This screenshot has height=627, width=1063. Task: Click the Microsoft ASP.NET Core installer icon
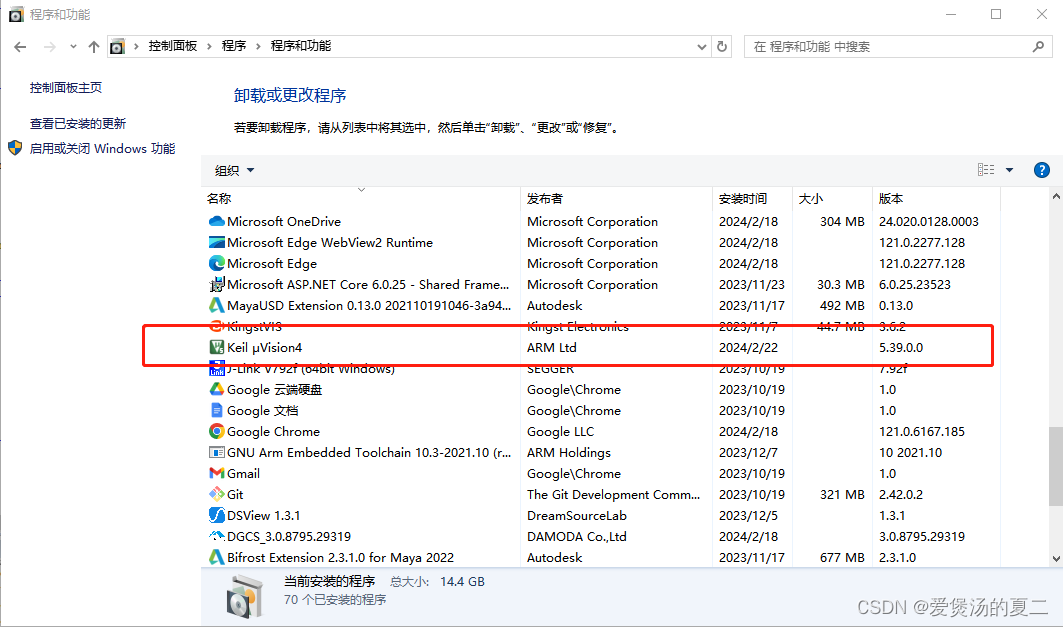click(x=216, y=285)
